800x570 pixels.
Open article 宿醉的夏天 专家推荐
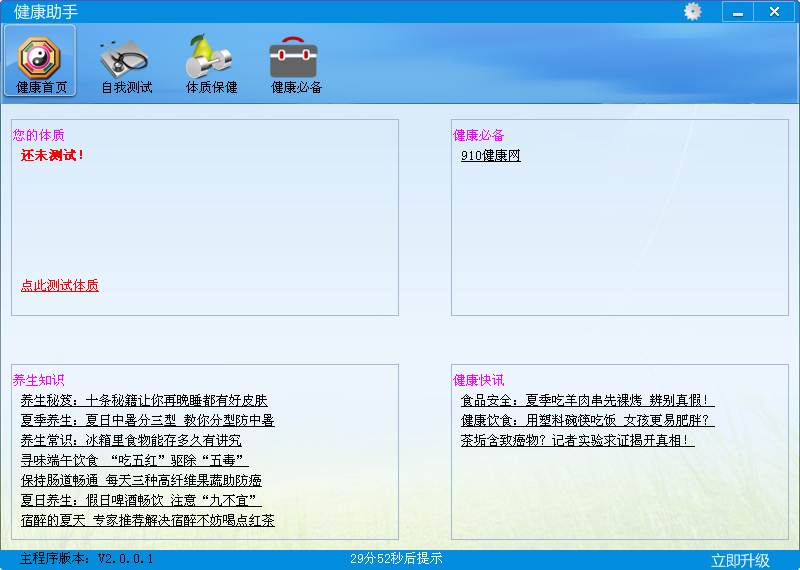click(x=147, y=520)
